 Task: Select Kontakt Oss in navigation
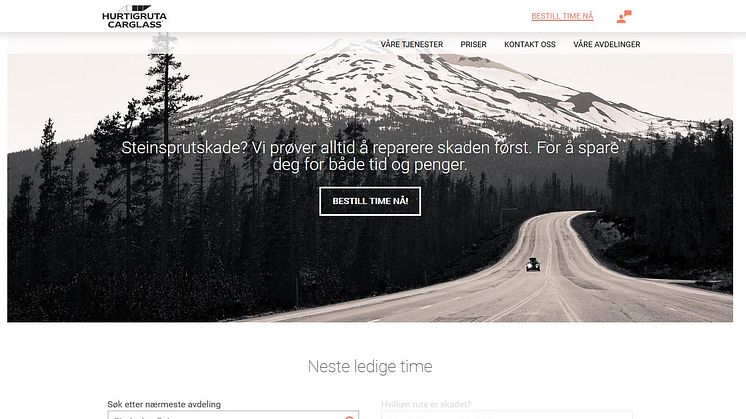pos(530,44)
